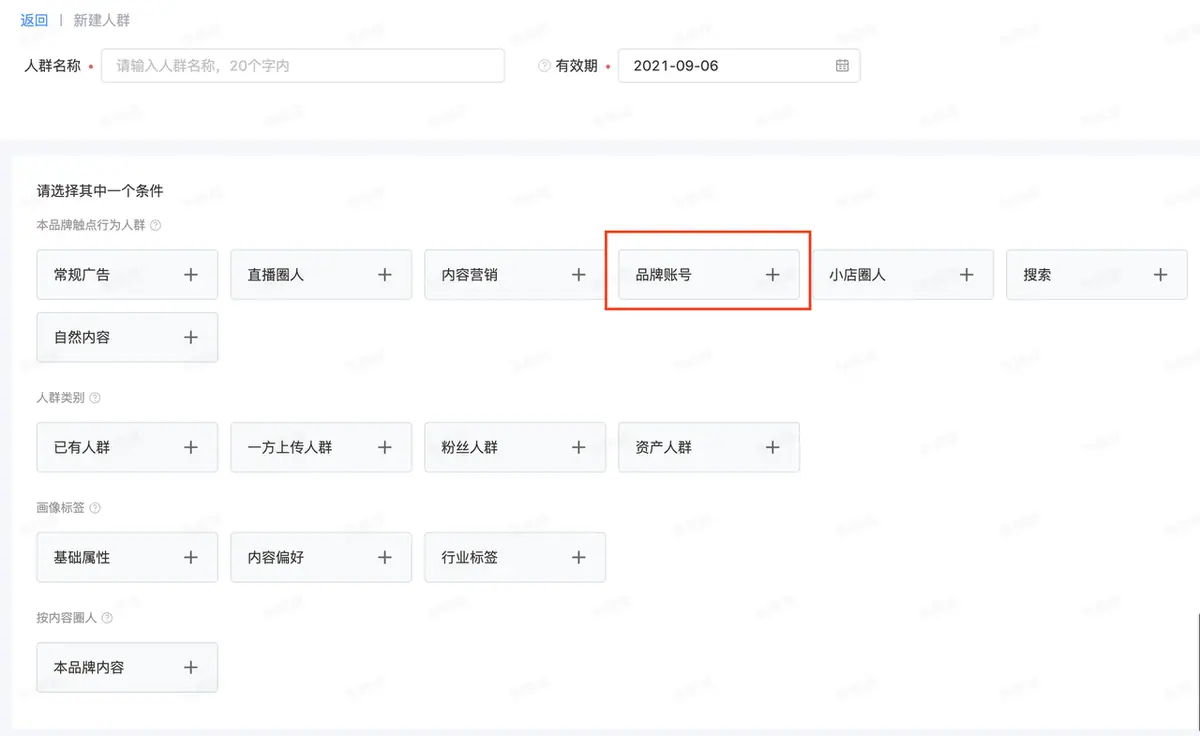Viewport: 1200px width, 736px height.
Task: Click the 人群类别 section label
Action: pyautogui.click(x=61, y=398)
